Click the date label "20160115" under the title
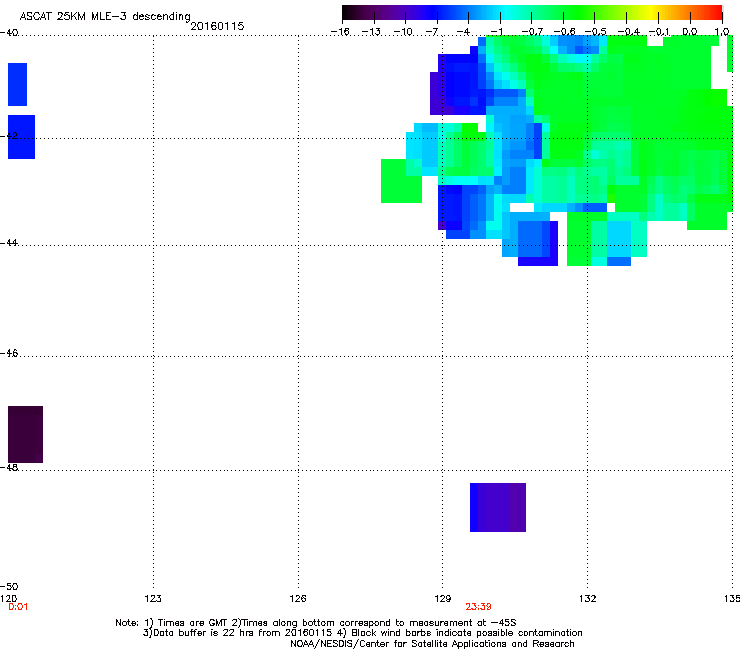The image size is (740, 650). click(217, 26)
